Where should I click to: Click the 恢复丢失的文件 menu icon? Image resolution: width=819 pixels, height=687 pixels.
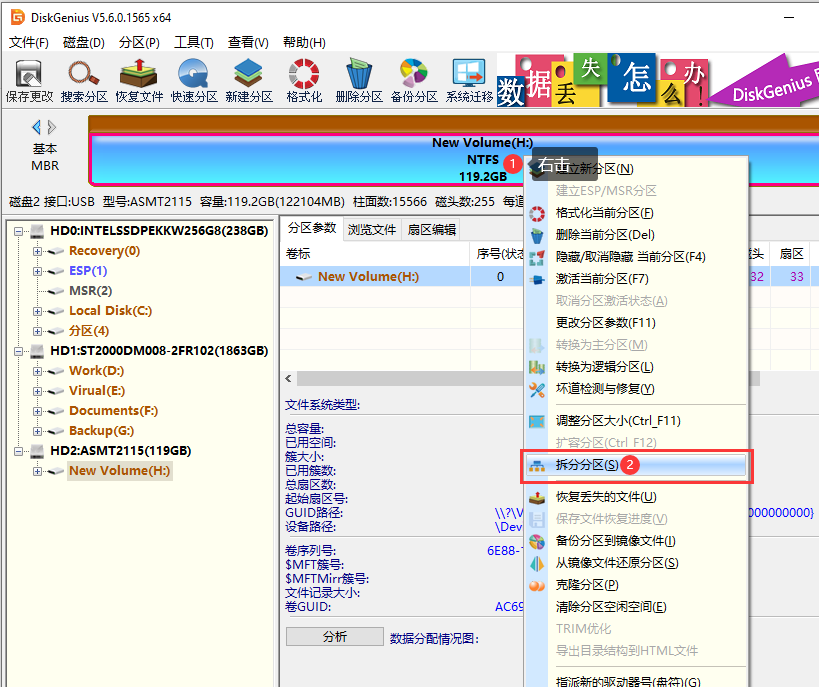click(x=537, y=497)
